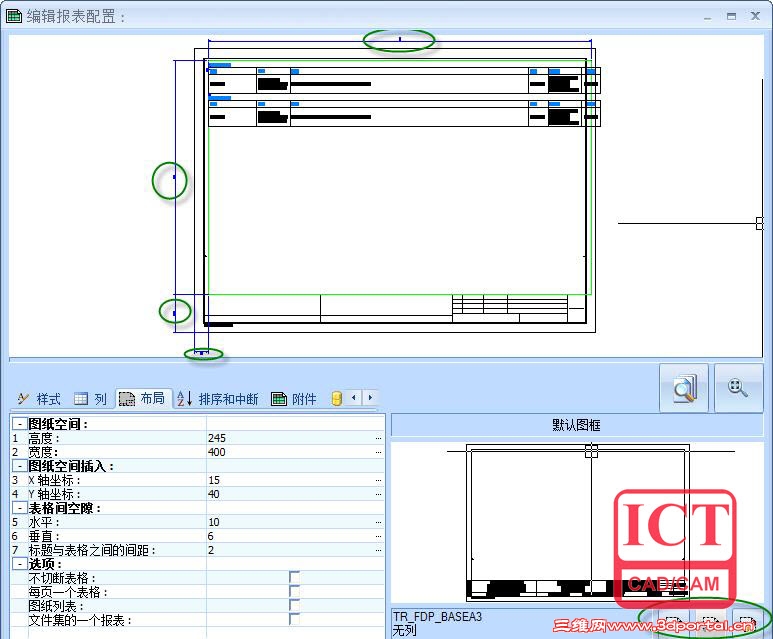Screen dimensions: 773x639
Task: Minimize the report configuration window
Action: point(708,16)
